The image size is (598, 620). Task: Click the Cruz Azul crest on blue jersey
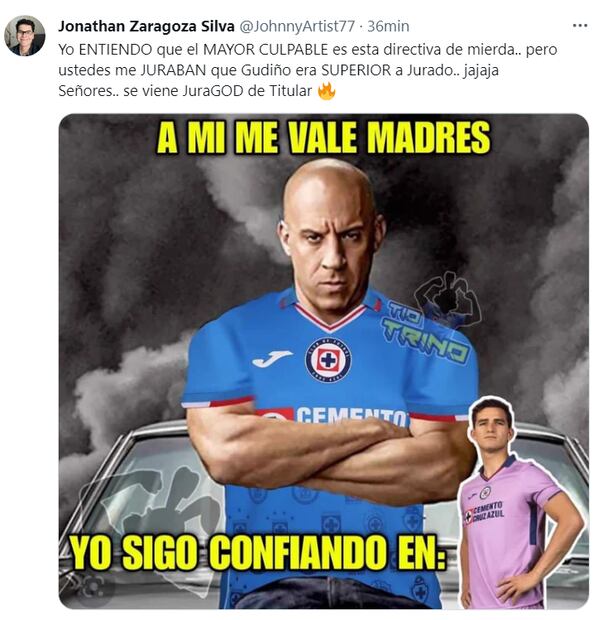tap(328, 360)
